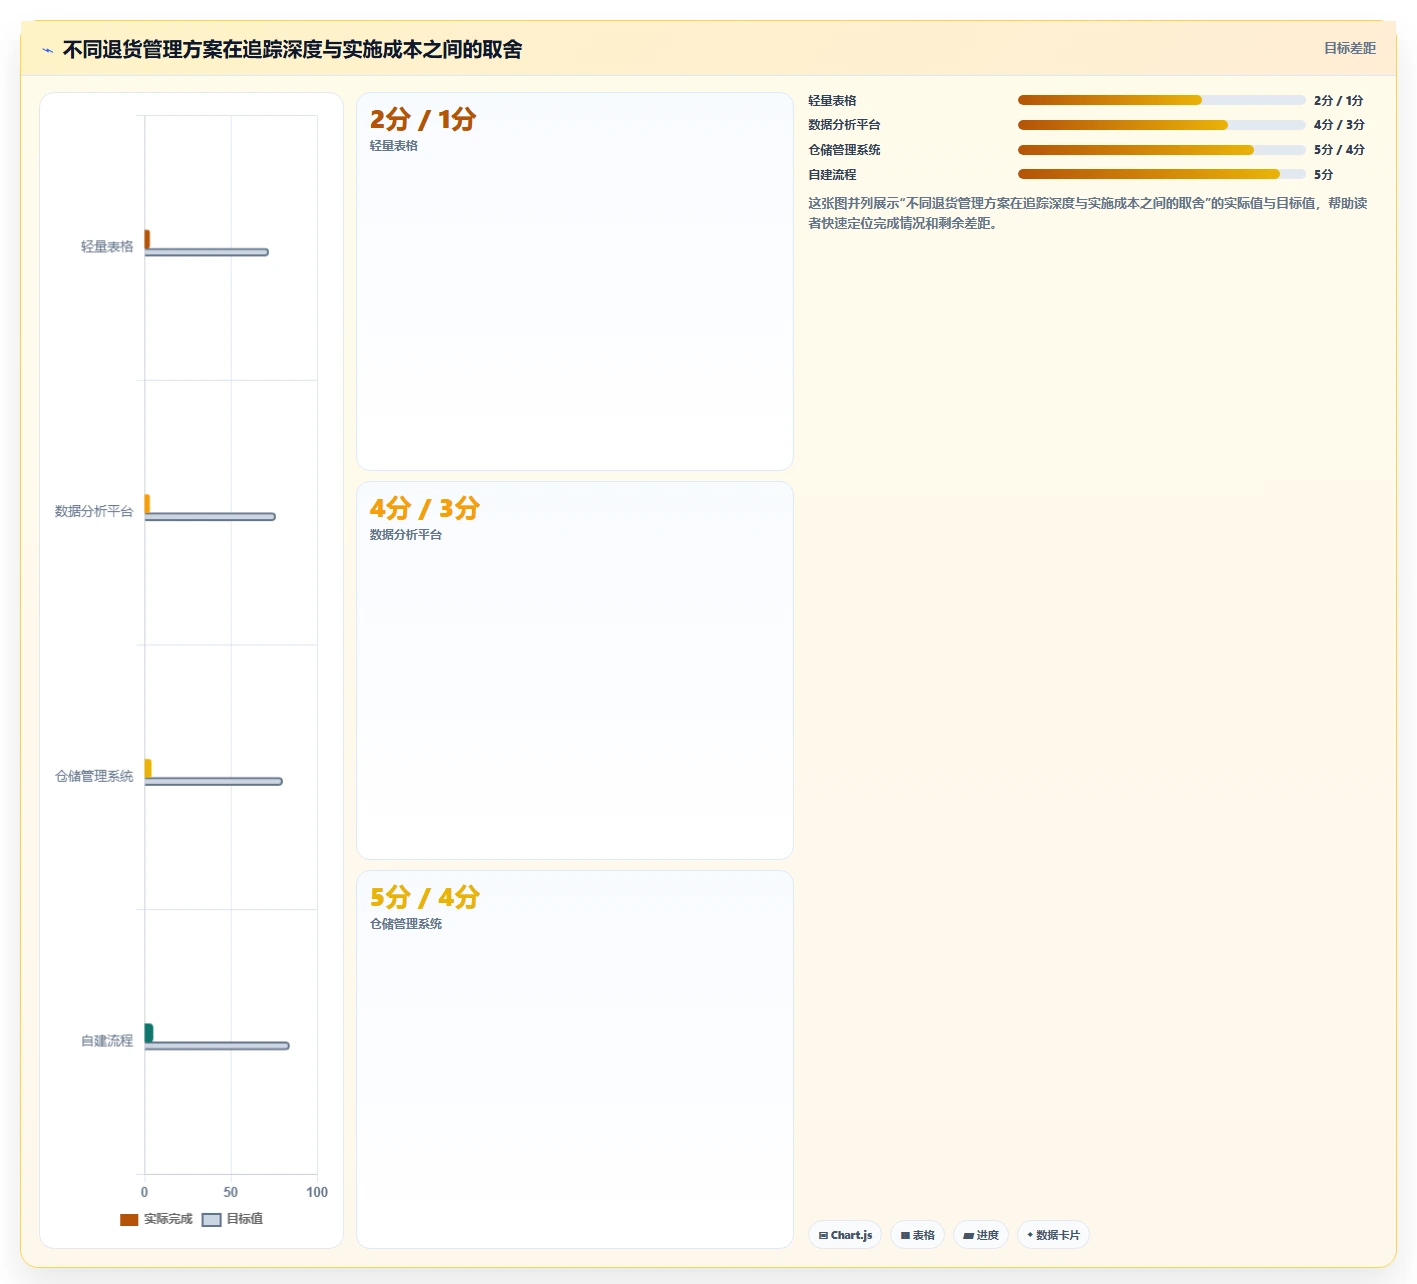Click 仓储管理系统 caption inside the bottom card
1417x1284 pixels.
(406, 924)
